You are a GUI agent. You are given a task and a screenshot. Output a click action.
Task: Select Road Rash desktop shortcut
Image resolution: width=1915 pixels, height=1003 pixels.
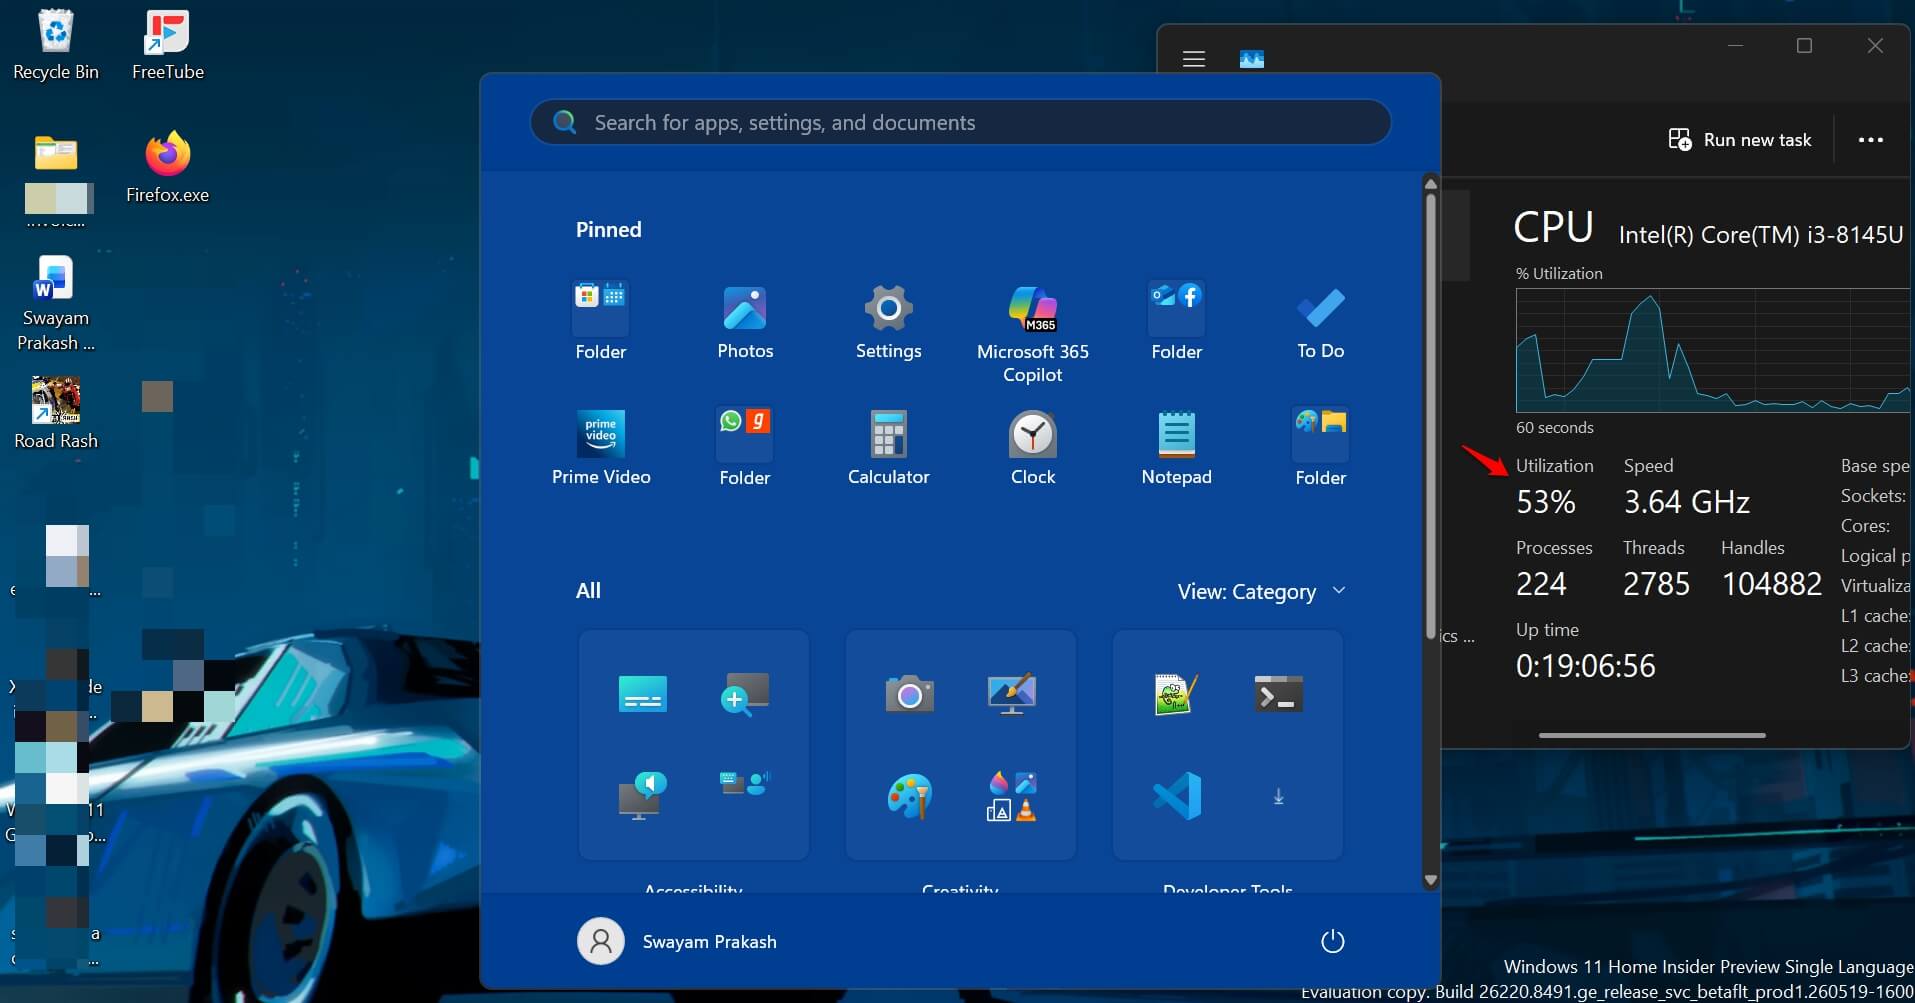pyautogui.click(x=56, y=412)
